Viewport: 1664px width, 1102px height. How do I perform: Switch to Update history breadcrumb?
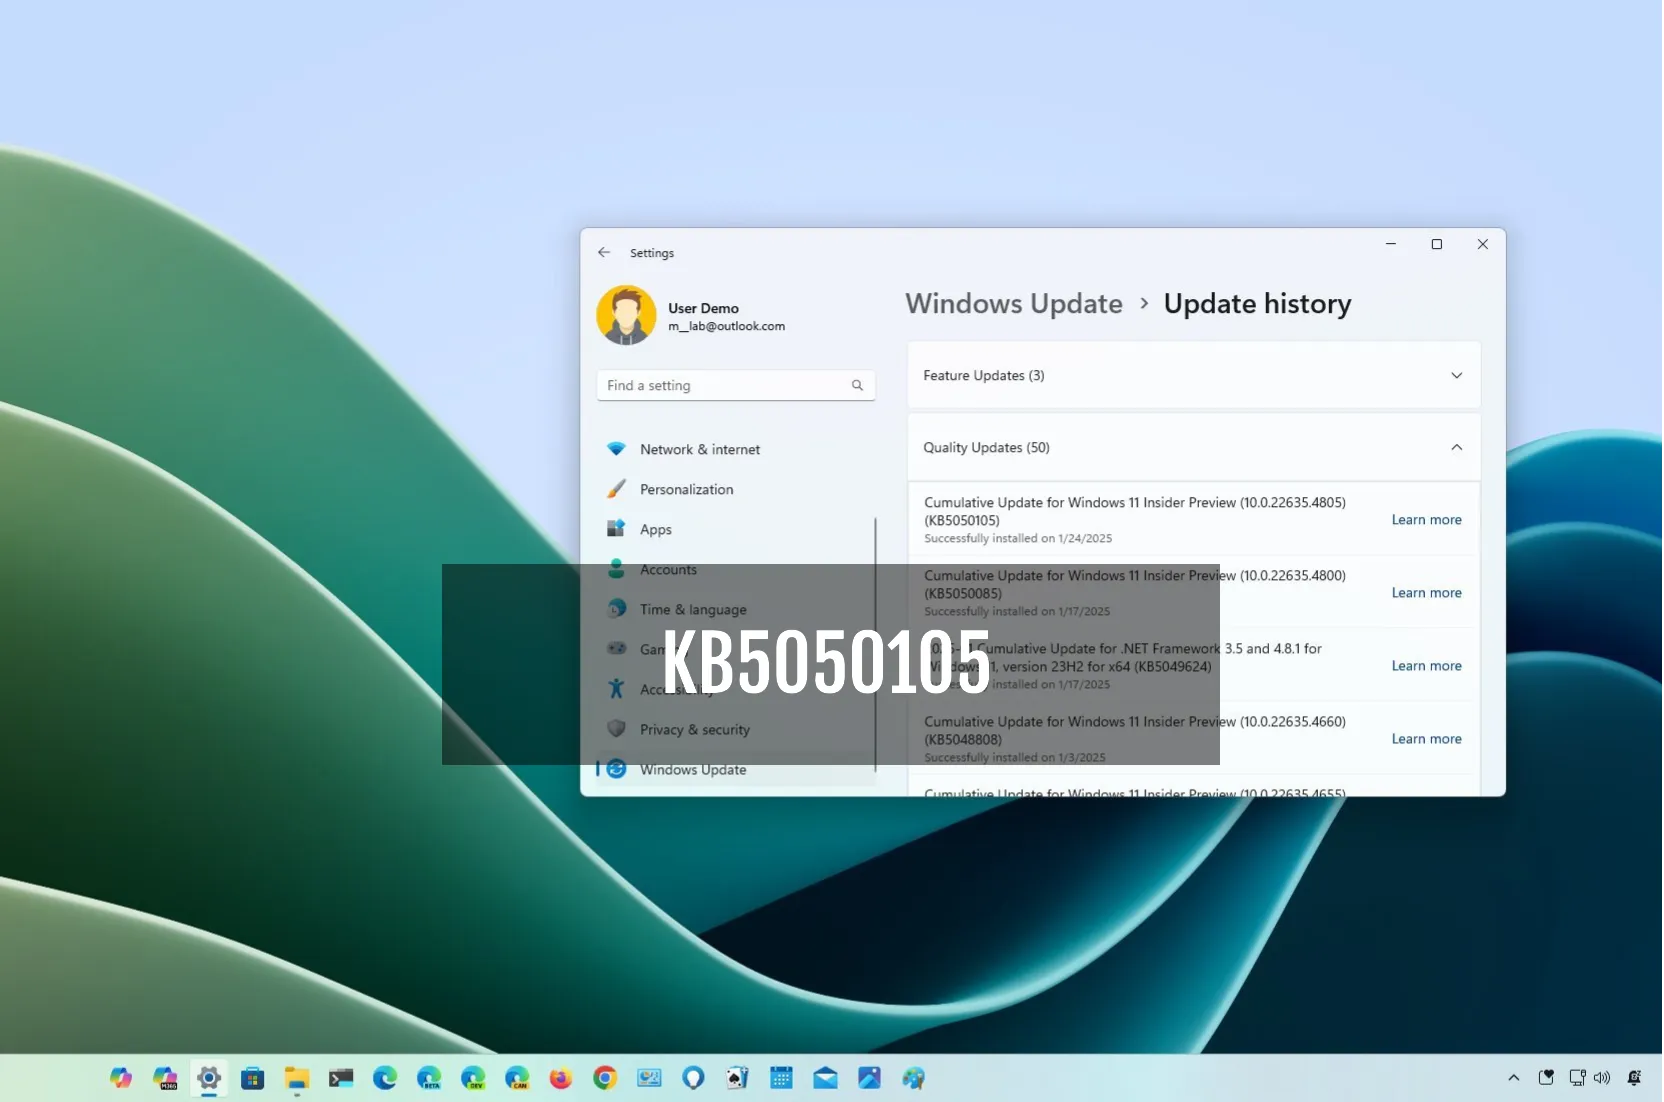[x=1257, y=303]
